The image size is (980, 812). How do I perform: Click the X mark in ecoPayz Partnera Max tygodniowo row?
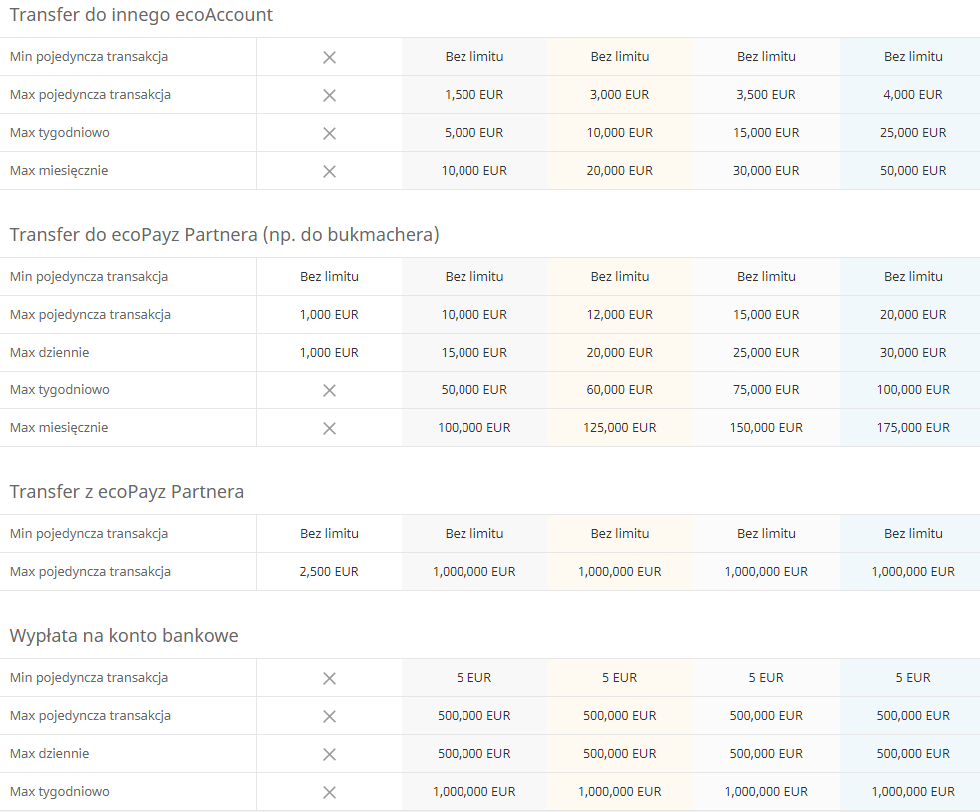coord(329,391)
